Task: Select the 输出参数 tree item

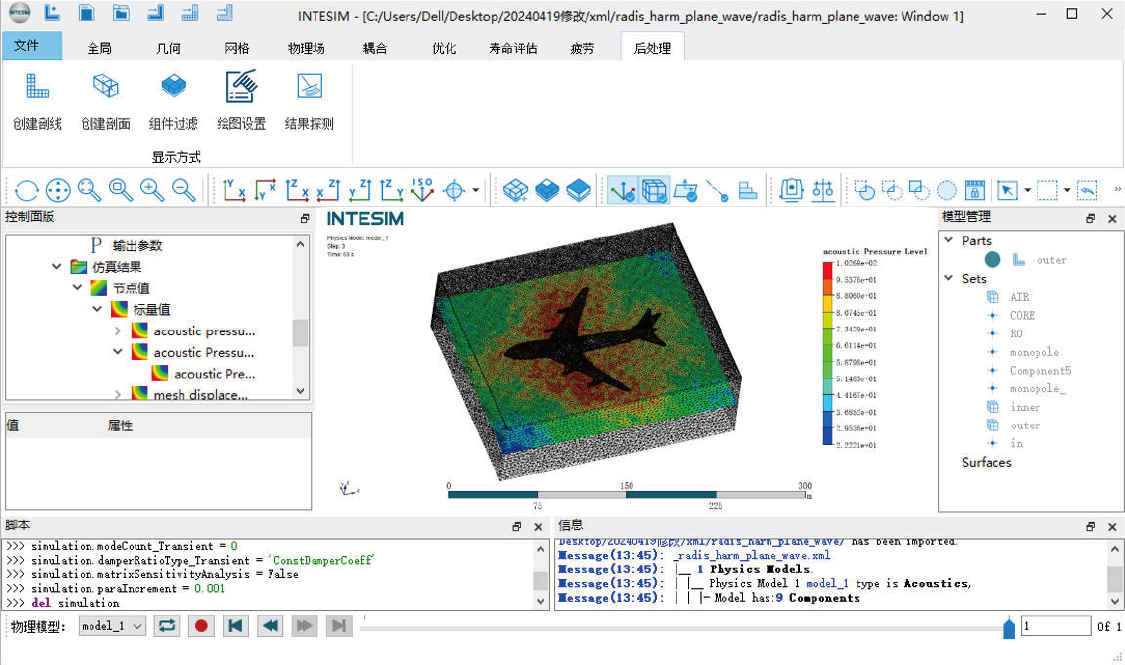Action: 137,245
